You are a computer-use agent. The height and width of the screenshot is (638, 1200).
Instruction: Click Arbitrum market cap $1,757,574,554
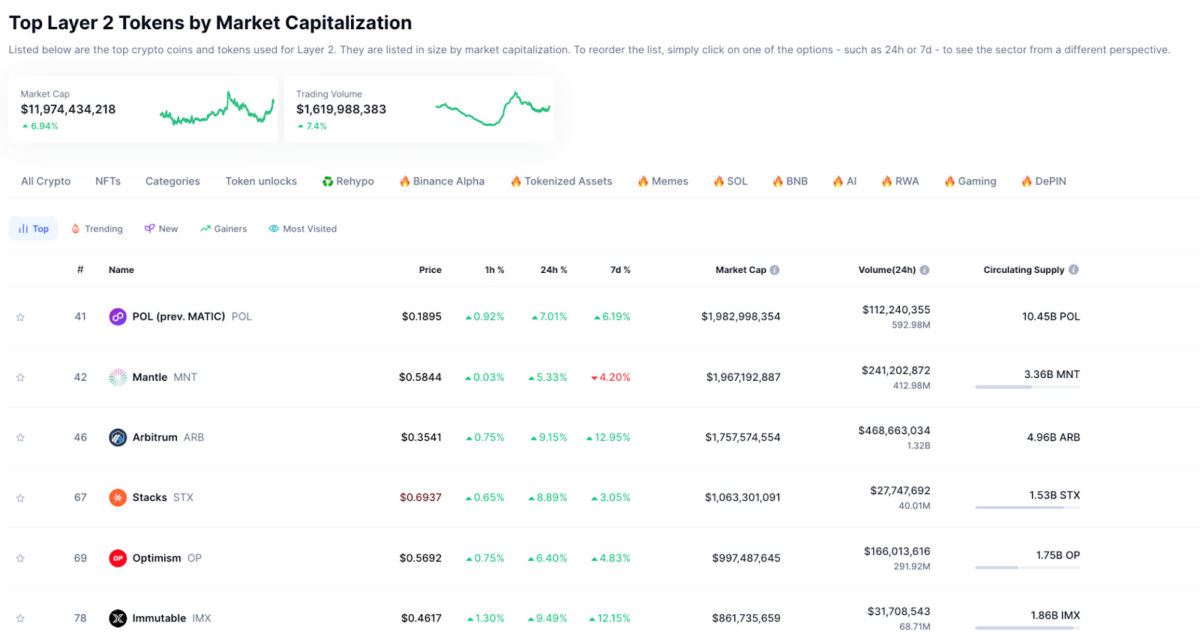pyautogui.click(x=743, y=437)
